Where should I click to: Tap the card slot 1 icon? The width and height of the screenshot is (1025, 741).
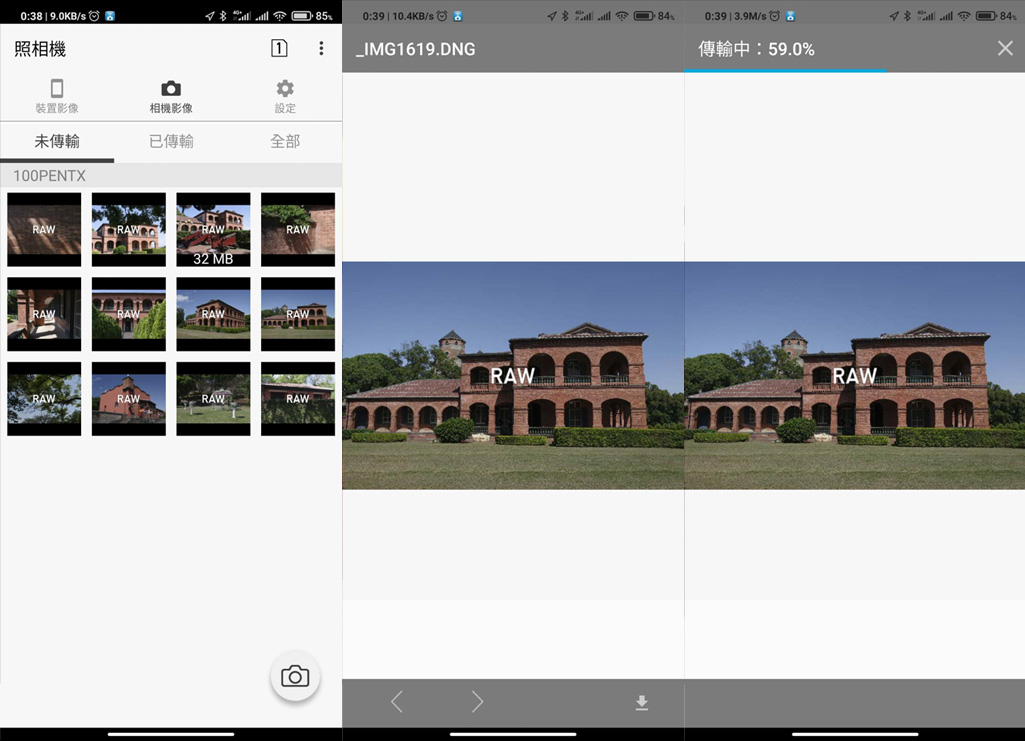[x=279, y=49]
